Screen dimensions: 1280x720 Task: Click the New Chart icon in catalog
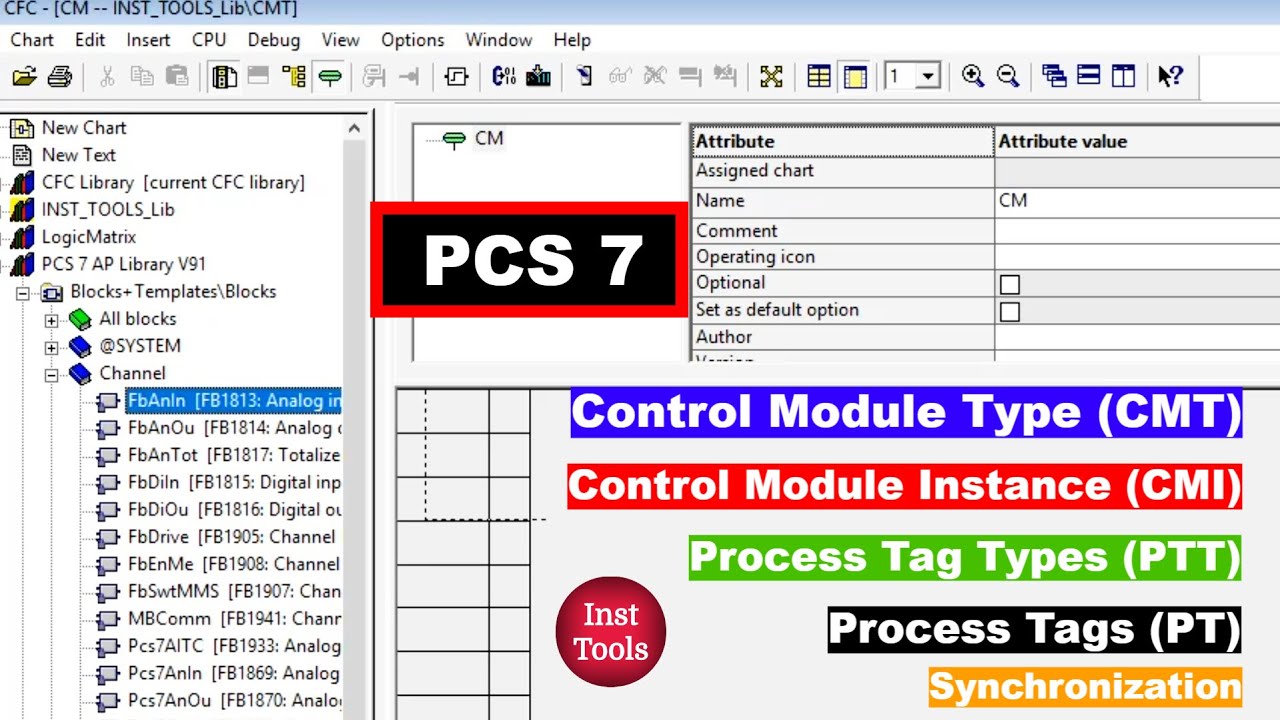(x=22, y=128)
